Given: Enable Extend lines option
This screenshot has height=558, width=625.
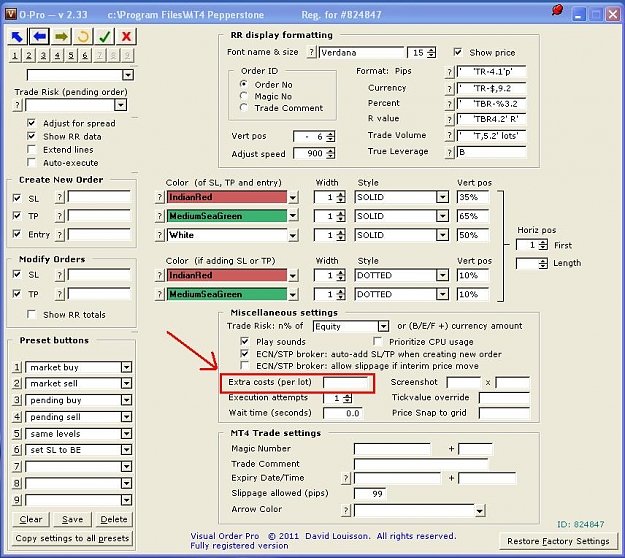Looking at the screenshot, I should click(x=31, y=149).
